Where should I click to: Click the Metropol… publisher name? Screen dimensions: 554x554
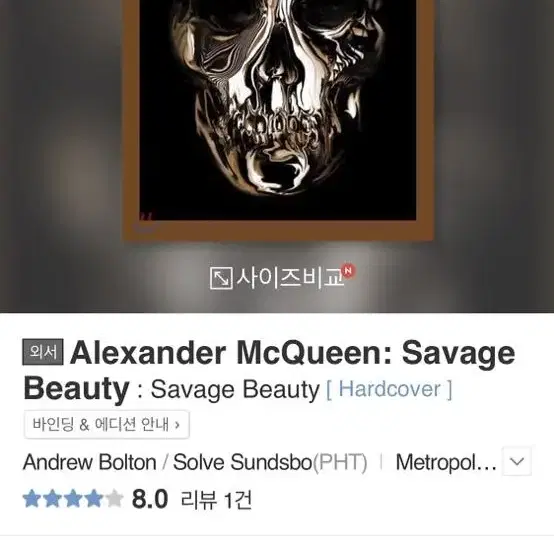[446, 462]
